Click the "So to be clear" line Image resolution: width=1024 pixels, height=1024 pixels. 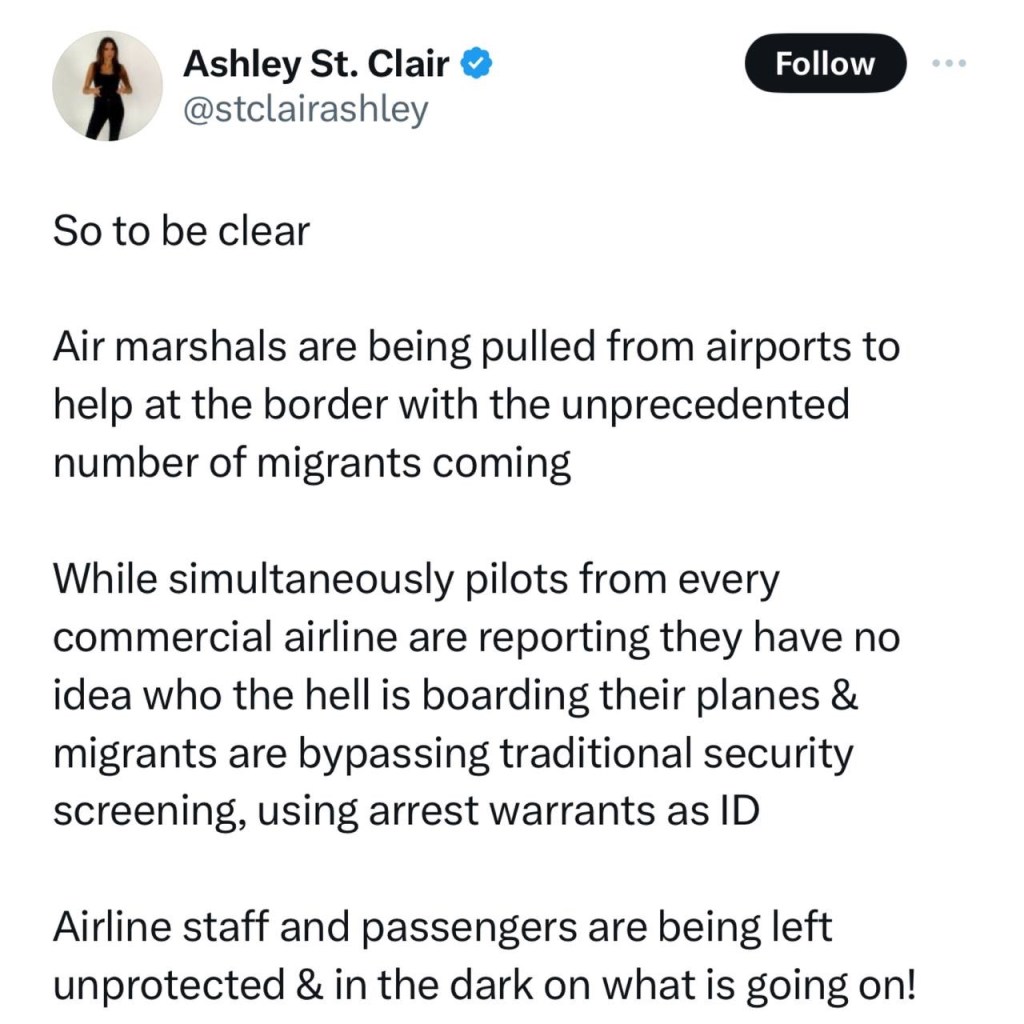[x=180, y=232]
